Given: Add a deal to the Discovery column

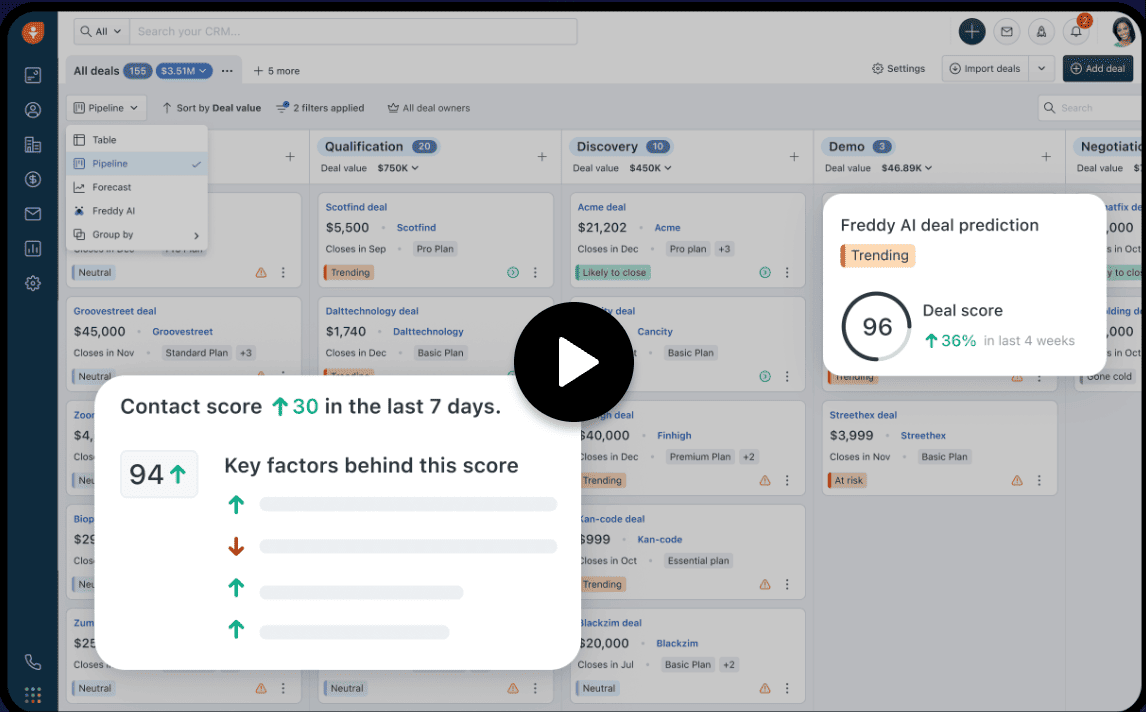Looking at the screenshot, I should (794, 156).
